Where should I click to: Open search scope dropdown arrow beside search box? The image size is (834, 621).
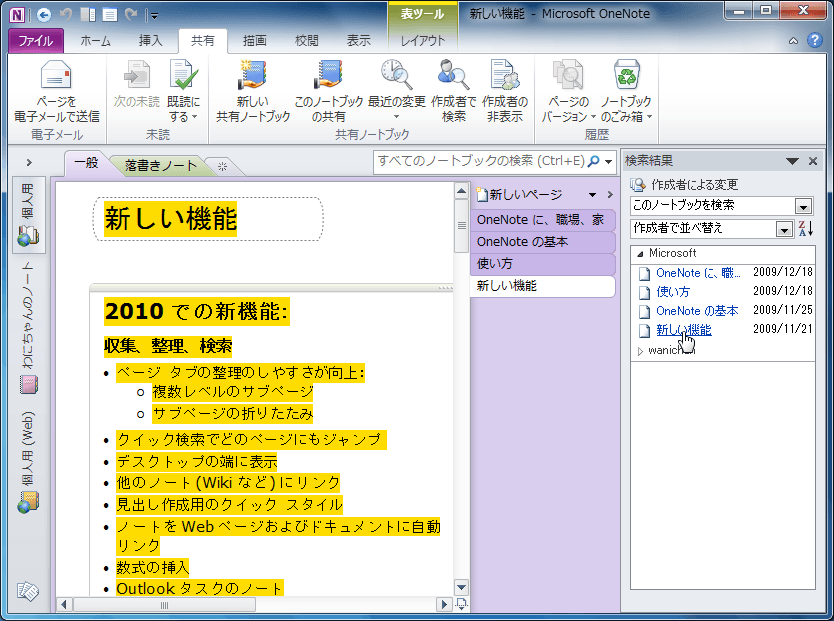click(608, 161)
